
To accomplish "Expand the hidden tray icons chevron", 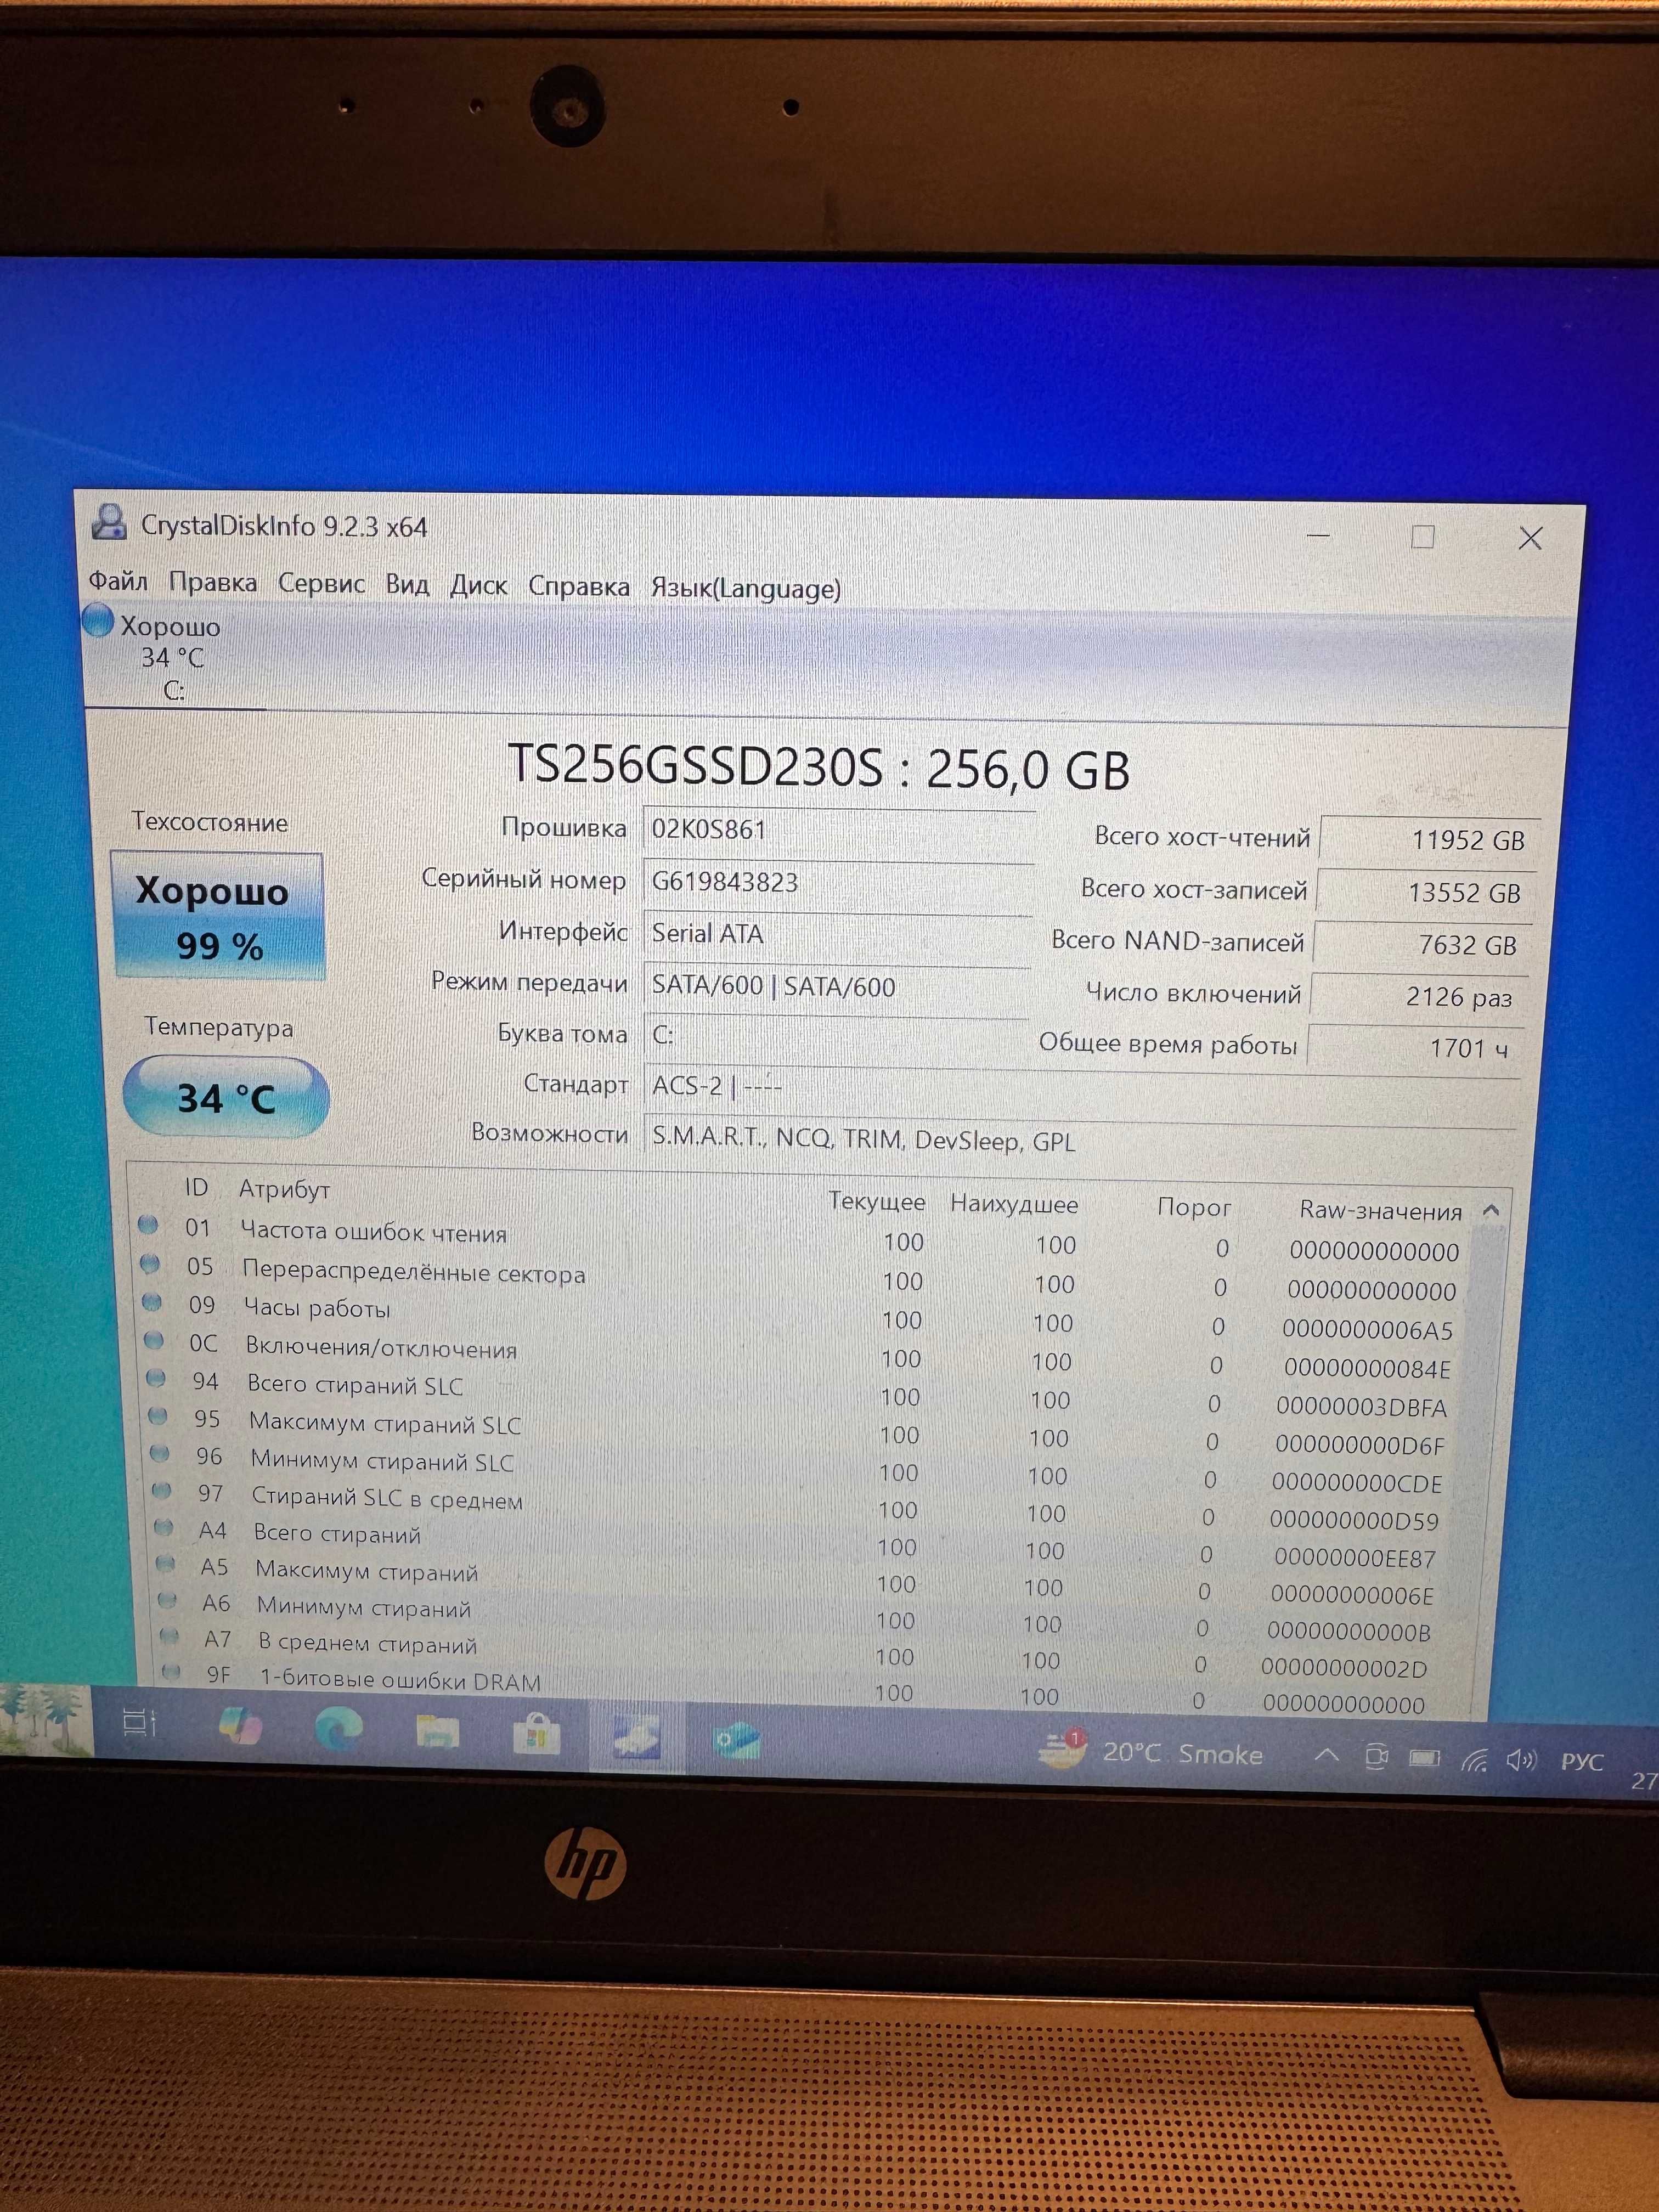I will pyautogui.click(x=1326, y=1755).
